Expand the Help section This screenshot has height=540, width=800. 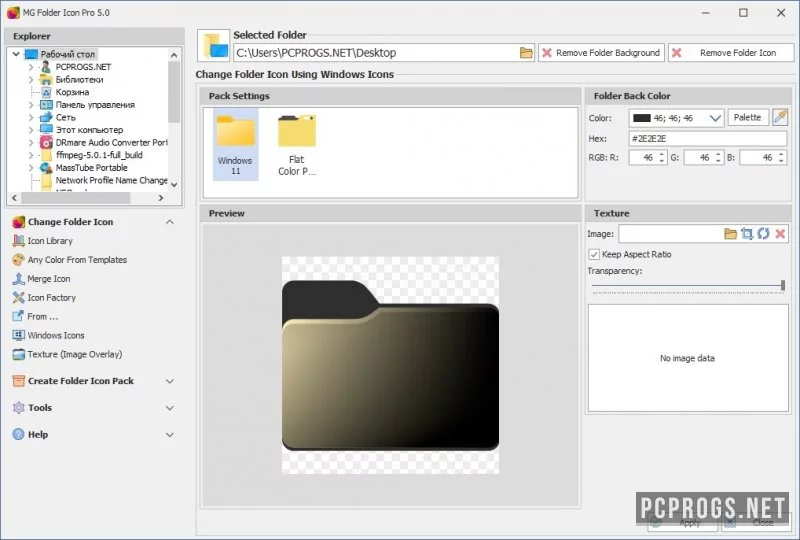[x=170, y=435]
